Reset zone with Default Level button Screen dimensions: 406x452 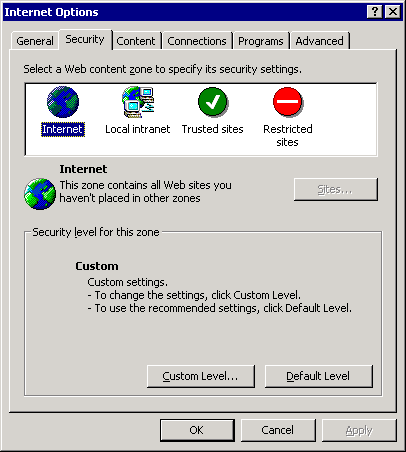click(318, 376)
